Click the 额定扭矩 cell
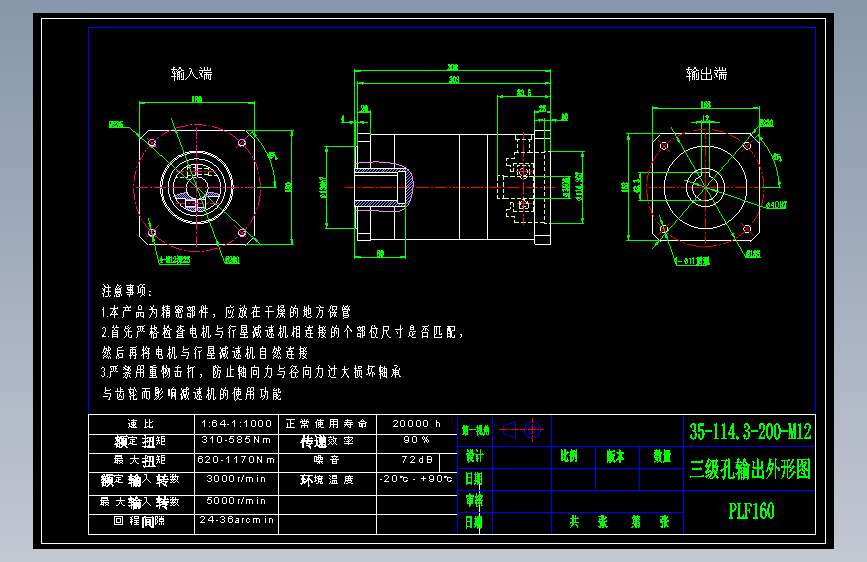Screen dimensions: 867x562 [x=141, y=442]
